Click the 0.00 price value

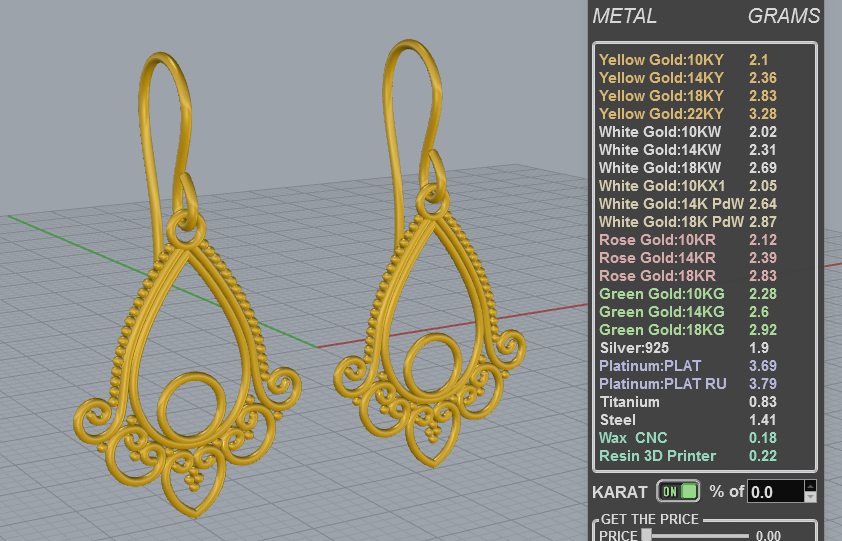[768, 535]
